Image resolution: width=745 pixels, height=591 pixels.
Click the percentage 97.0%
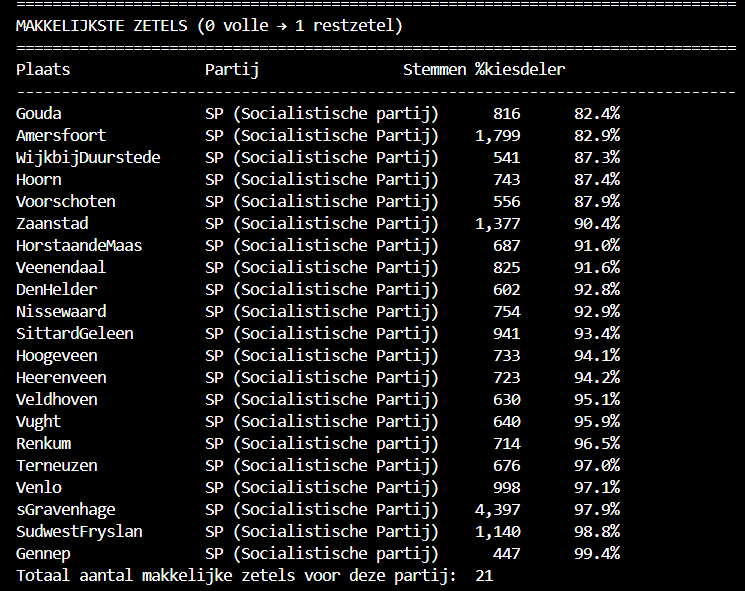pyautogui.click(x=597, y=466)
